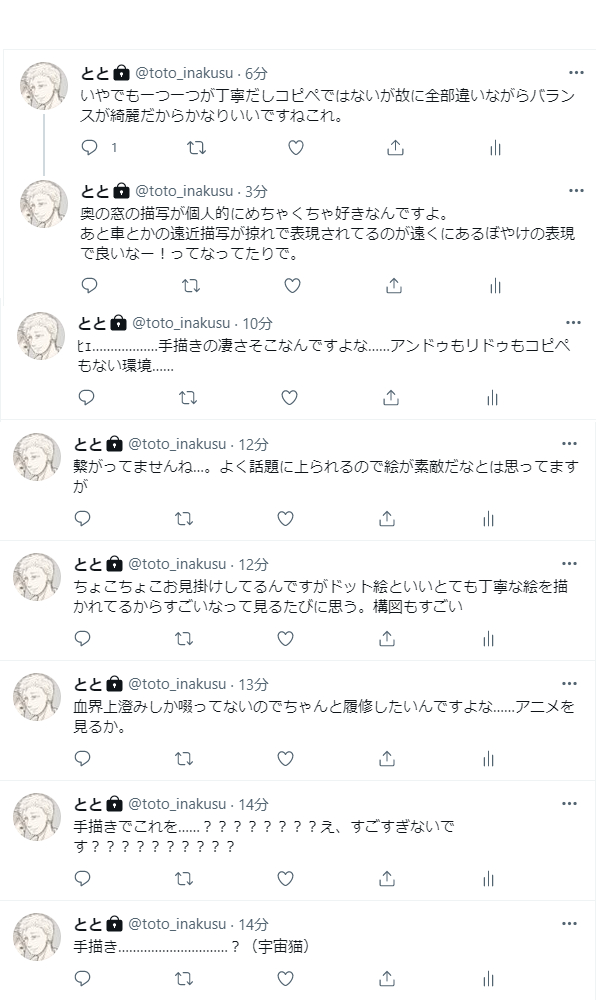Open more options on the 10分 tweet

(x=573, y=323)
